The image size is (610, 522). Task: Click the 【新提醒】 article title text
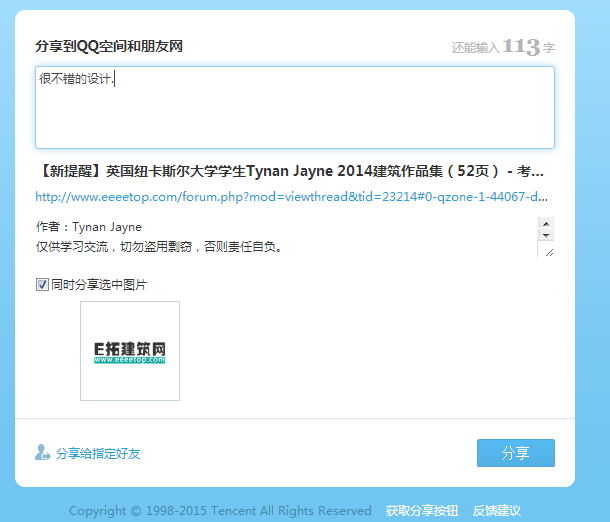coord(291,171)
